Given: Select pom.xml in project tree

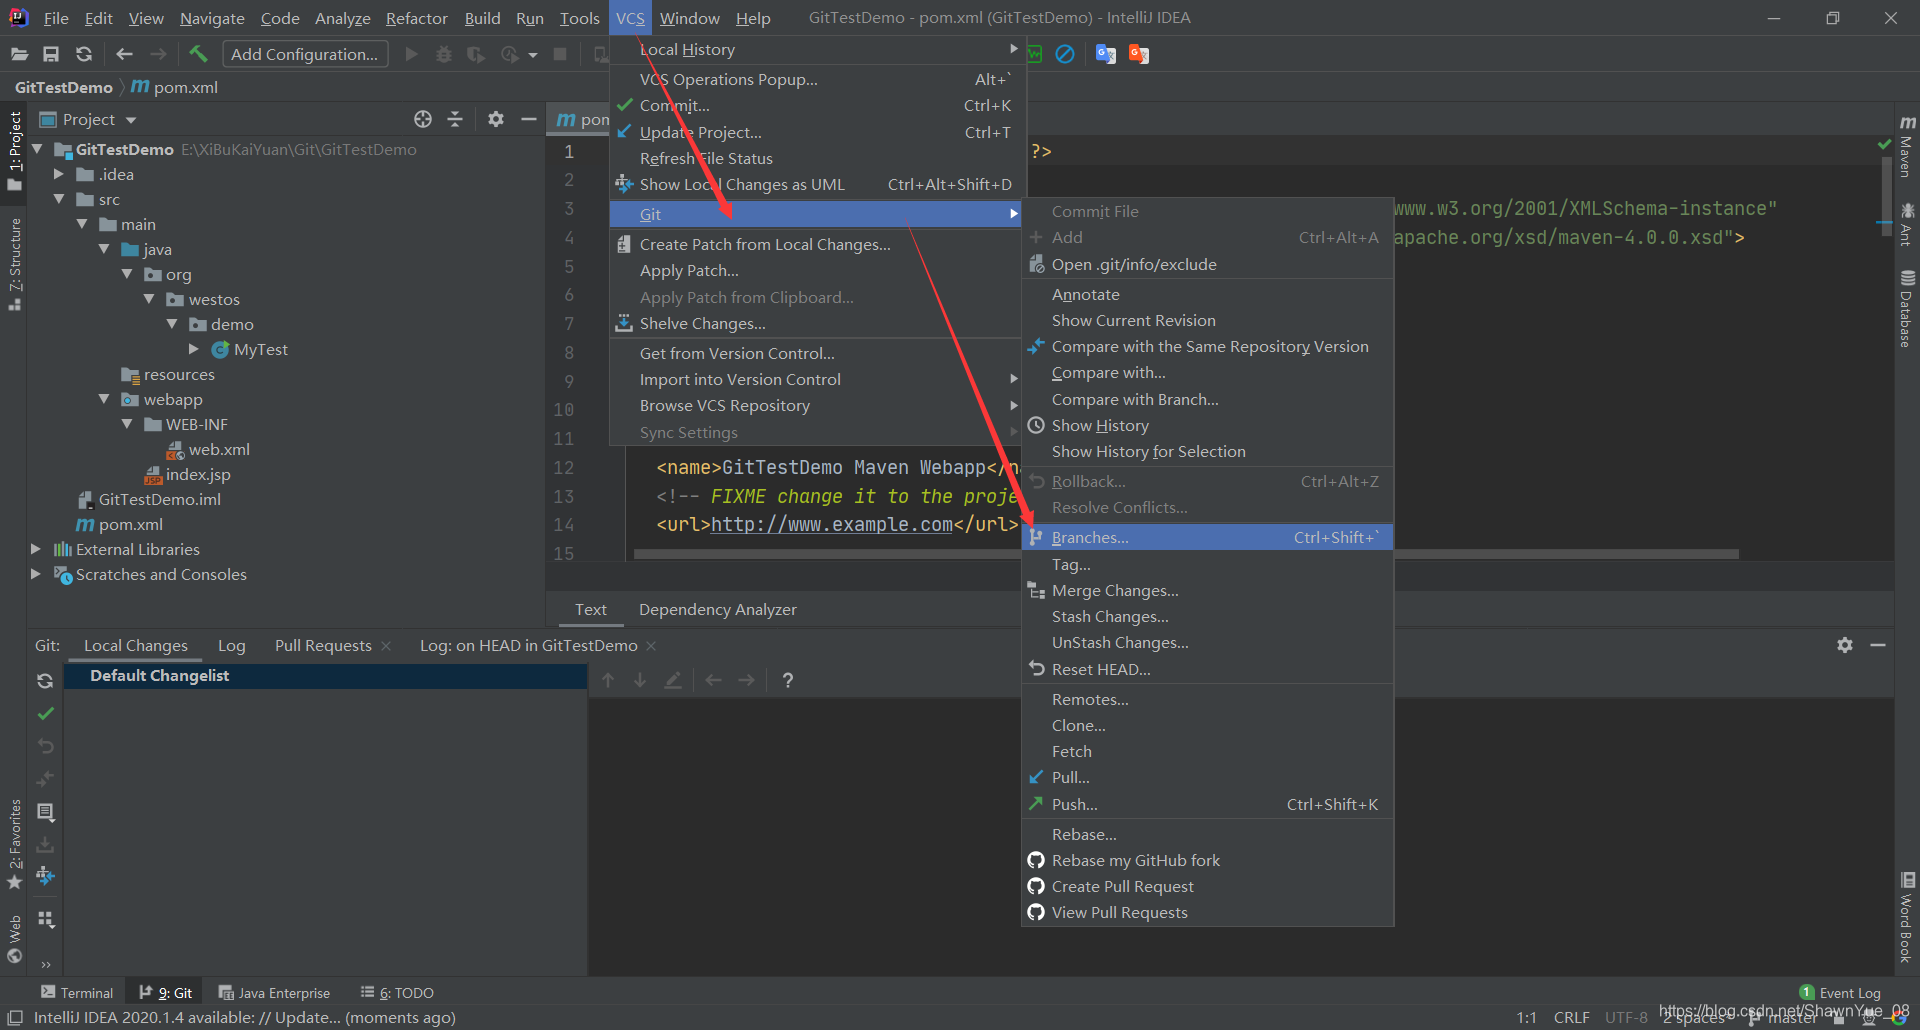Looking at the screenshot, I should (130, 524).
